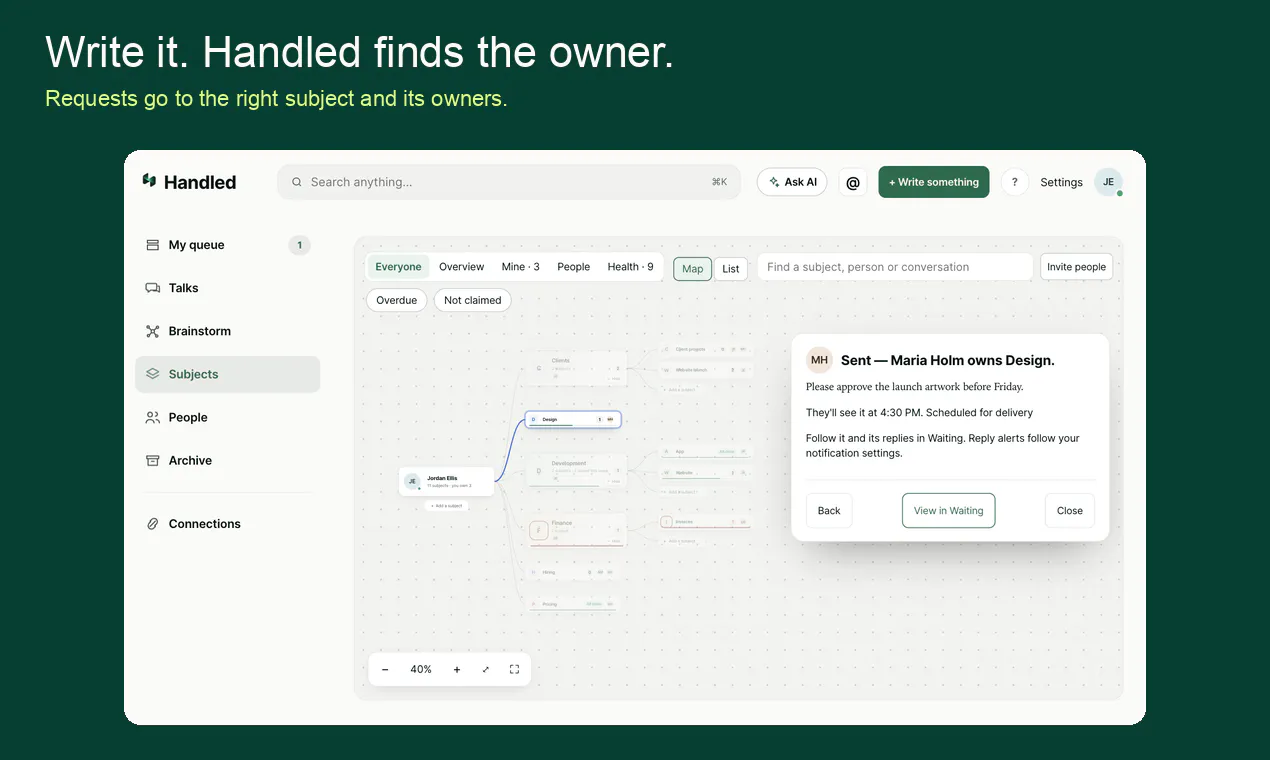
Task: Switch to the People tab above map
Action: pyautogui.click(x=574, y=267)
